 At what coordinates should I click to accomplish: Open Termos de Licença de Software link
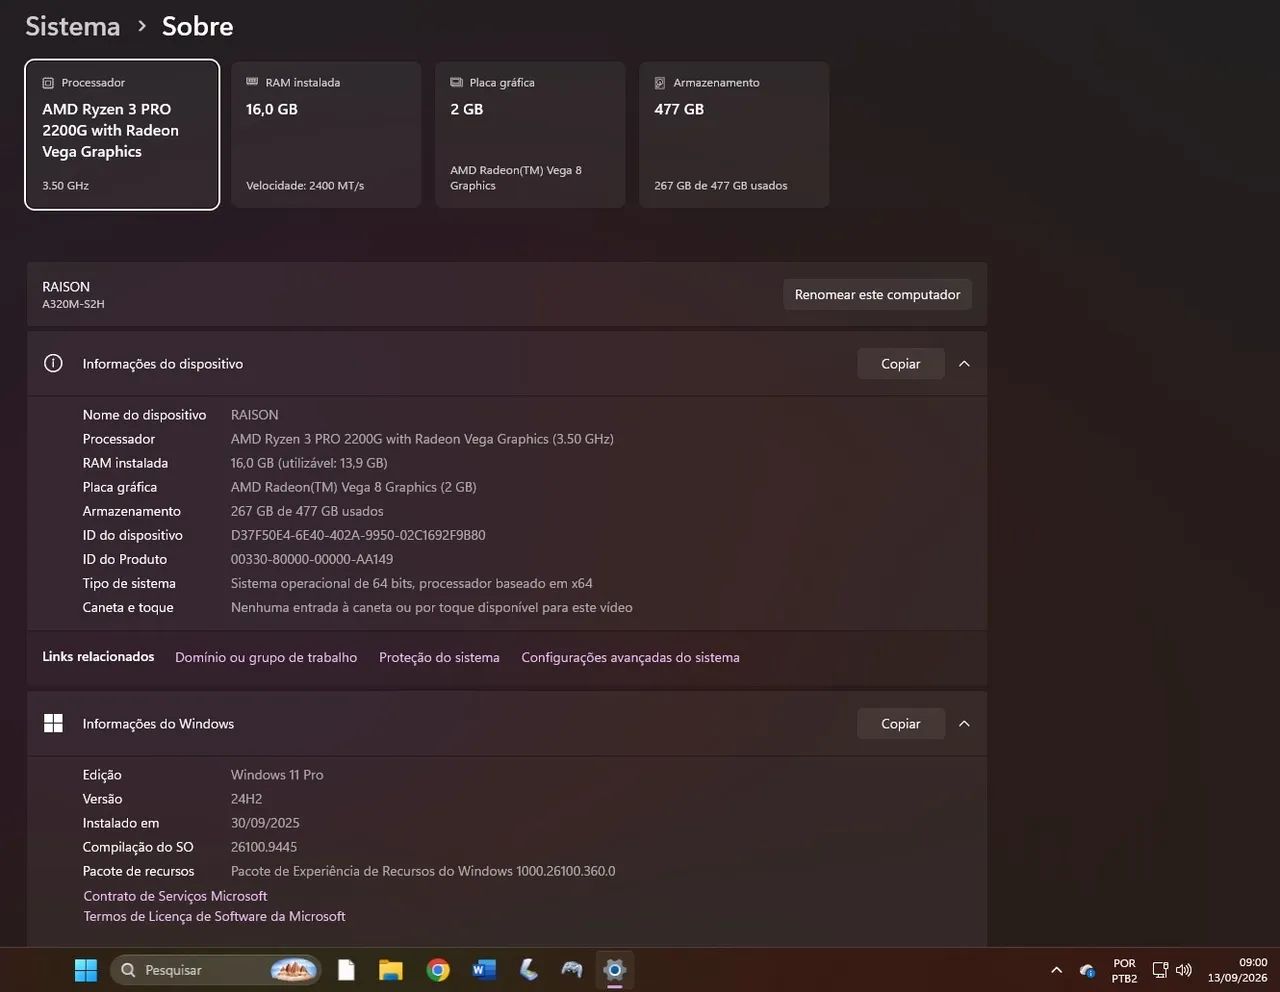(214, 916)
